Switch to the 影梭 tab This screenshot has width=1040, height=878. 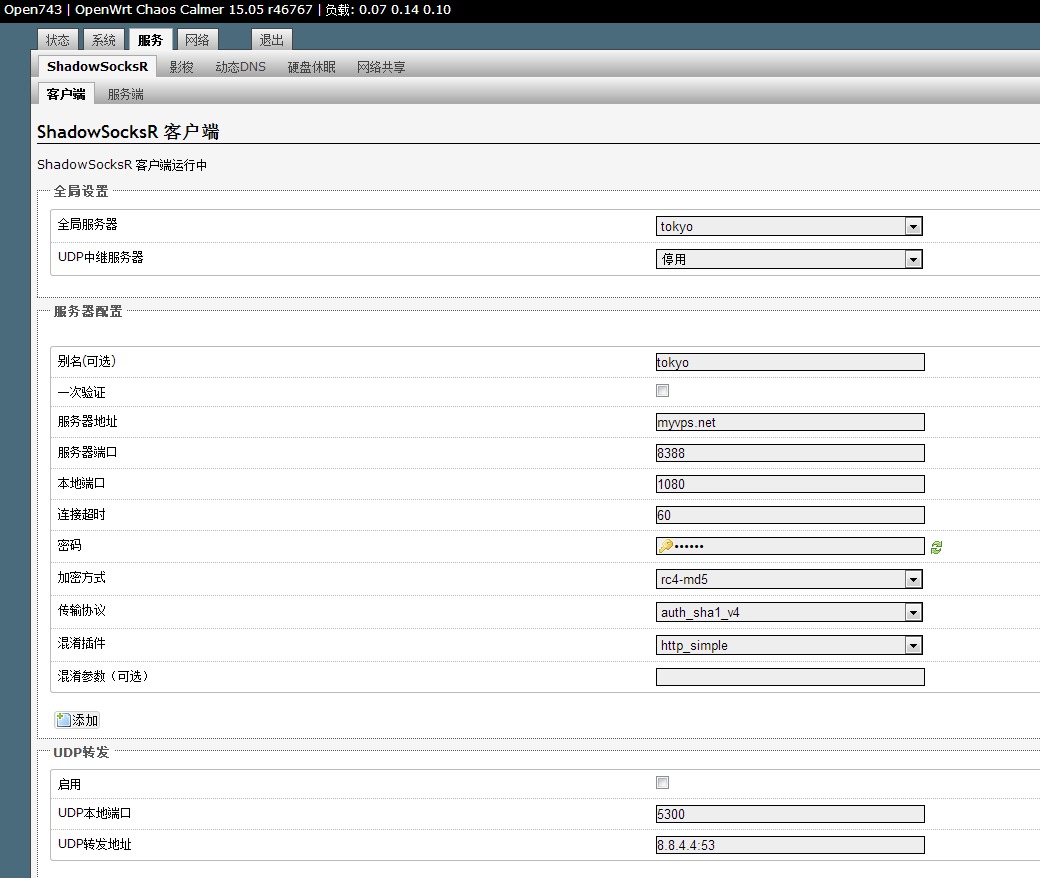(x=181, y=67)
